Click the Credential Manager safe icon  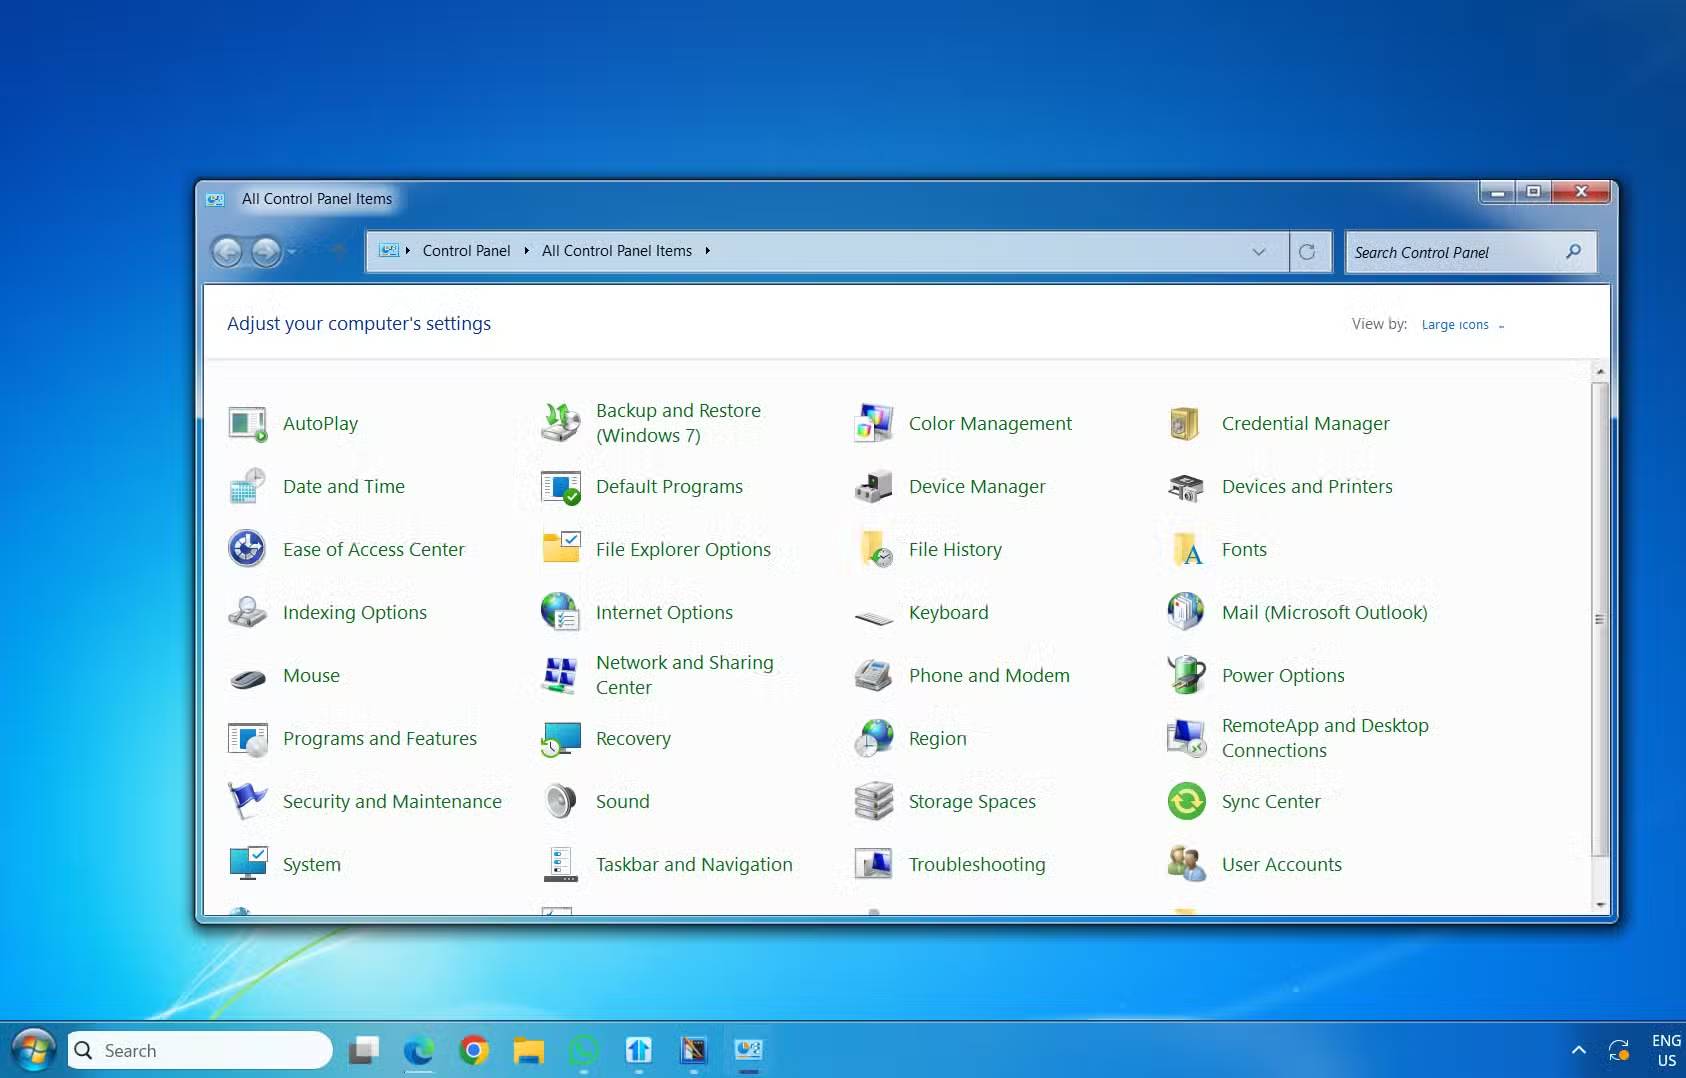point(1186,424)
